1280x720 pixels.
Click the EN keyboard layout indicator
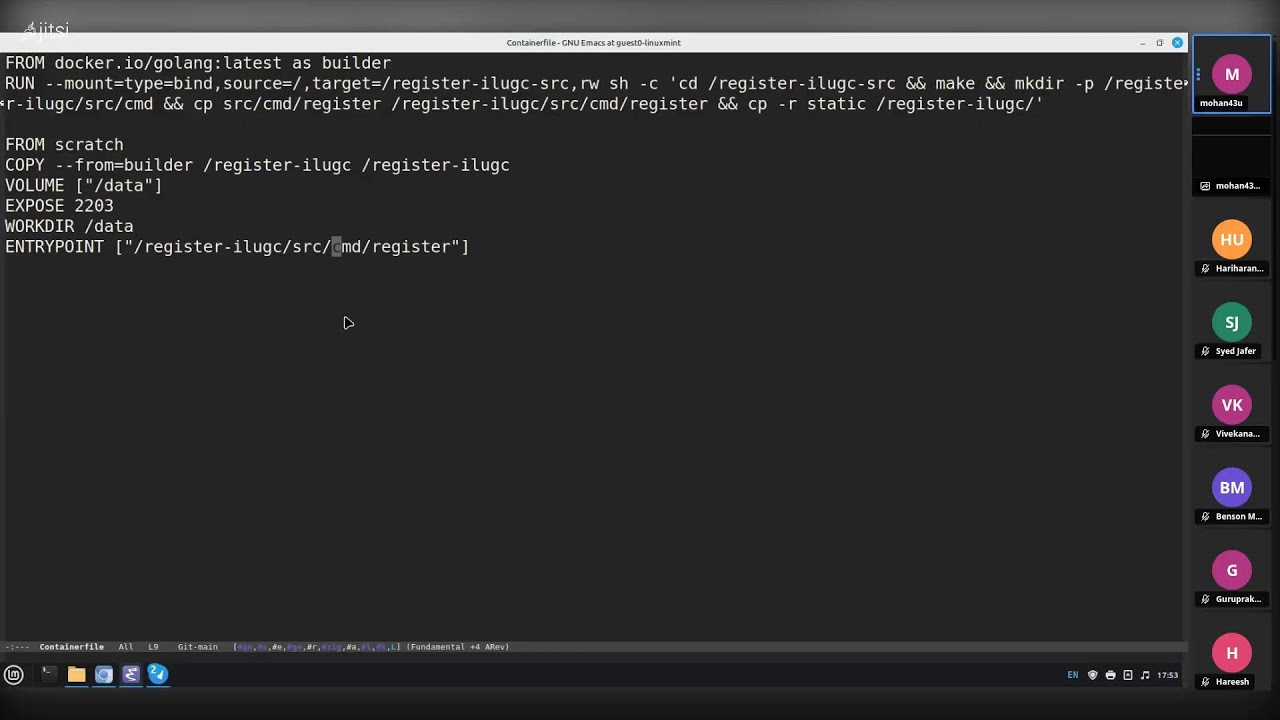pos(1073,675)
